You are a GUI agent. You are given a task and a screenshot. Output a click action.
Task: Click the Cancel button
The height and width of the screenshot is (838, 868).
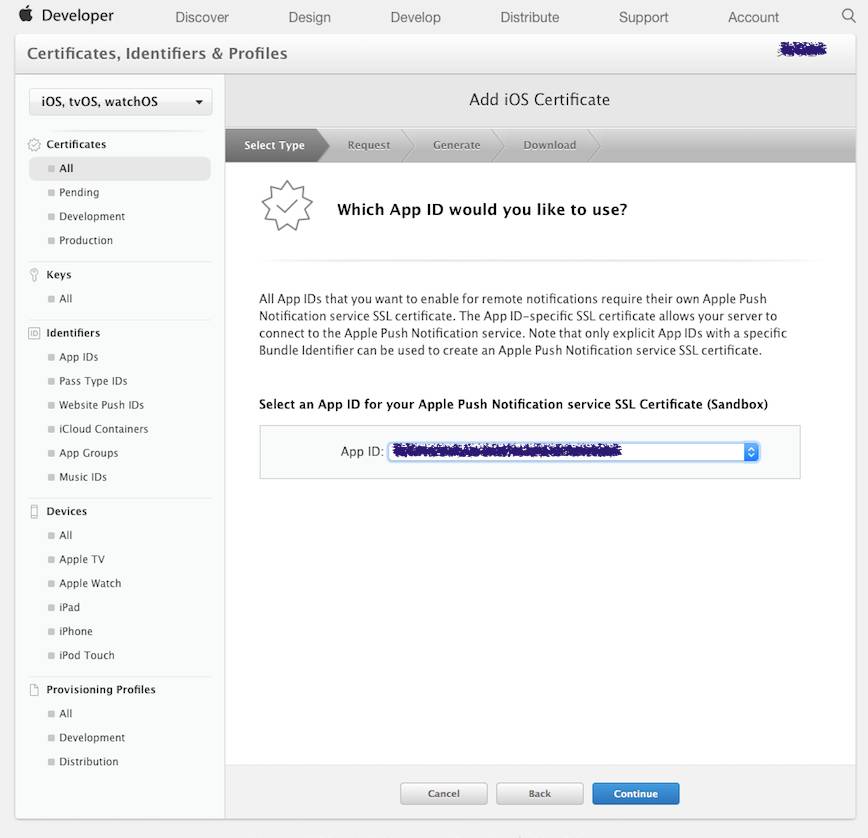click(x=444, y=794)
